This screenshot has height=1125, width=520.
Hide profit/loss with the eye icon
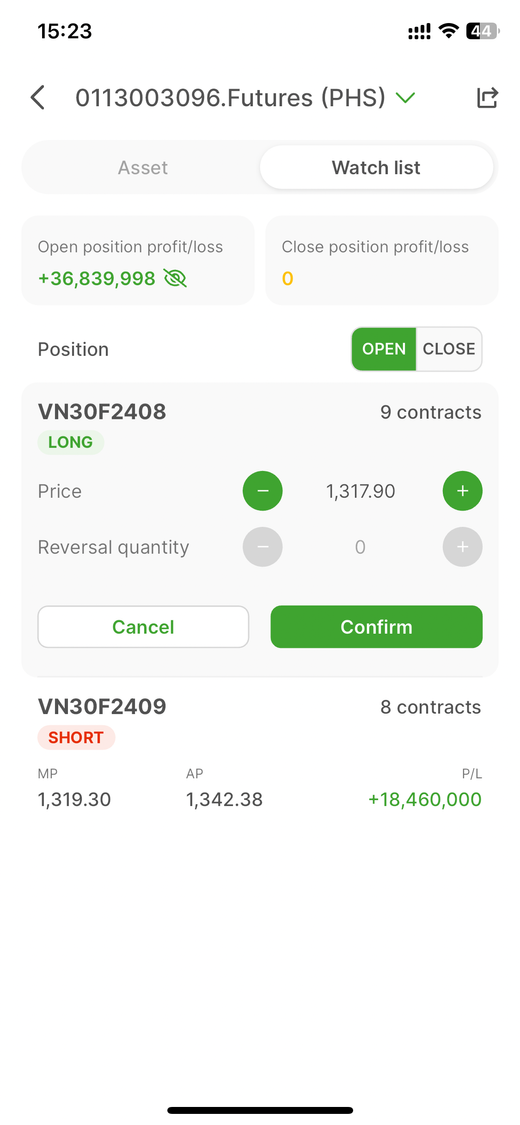tap(175, 278)
